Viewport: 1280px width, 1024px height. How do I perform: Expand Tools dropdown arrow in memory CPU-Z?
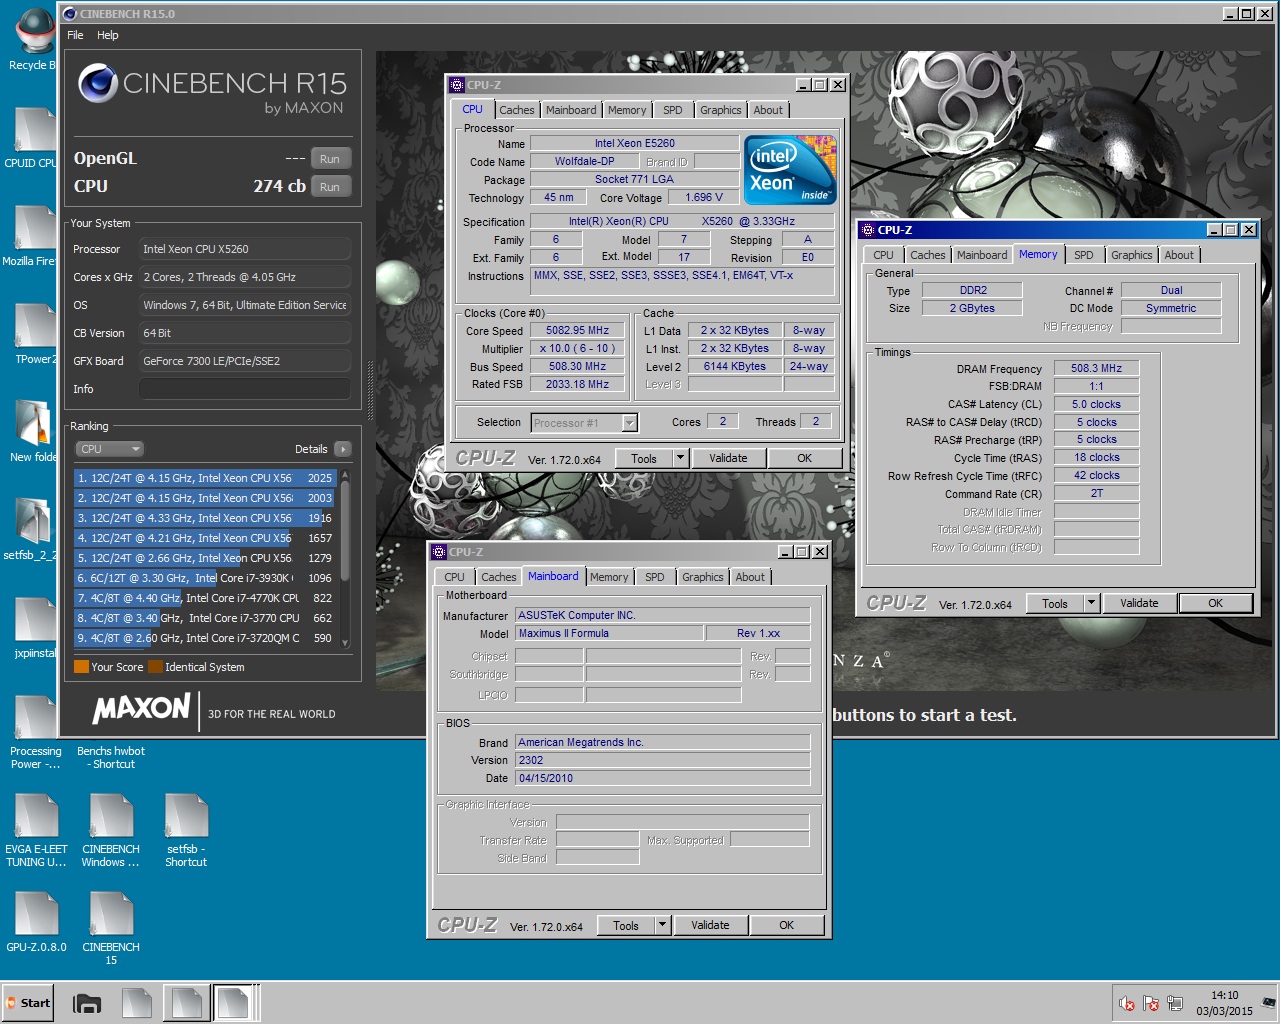(x=1092, y=603)
